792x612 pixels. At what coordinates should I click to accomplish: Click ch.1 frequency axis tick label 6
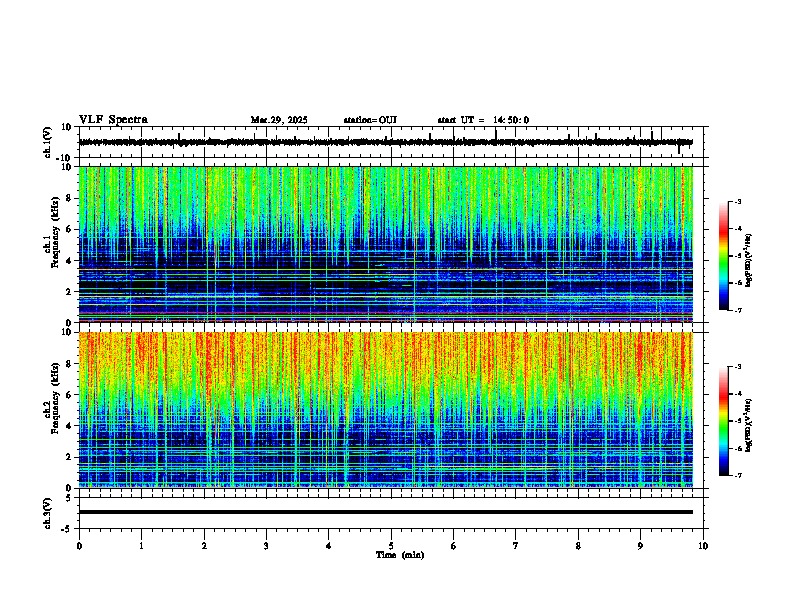pyautogui.click(x=69, y=229)
